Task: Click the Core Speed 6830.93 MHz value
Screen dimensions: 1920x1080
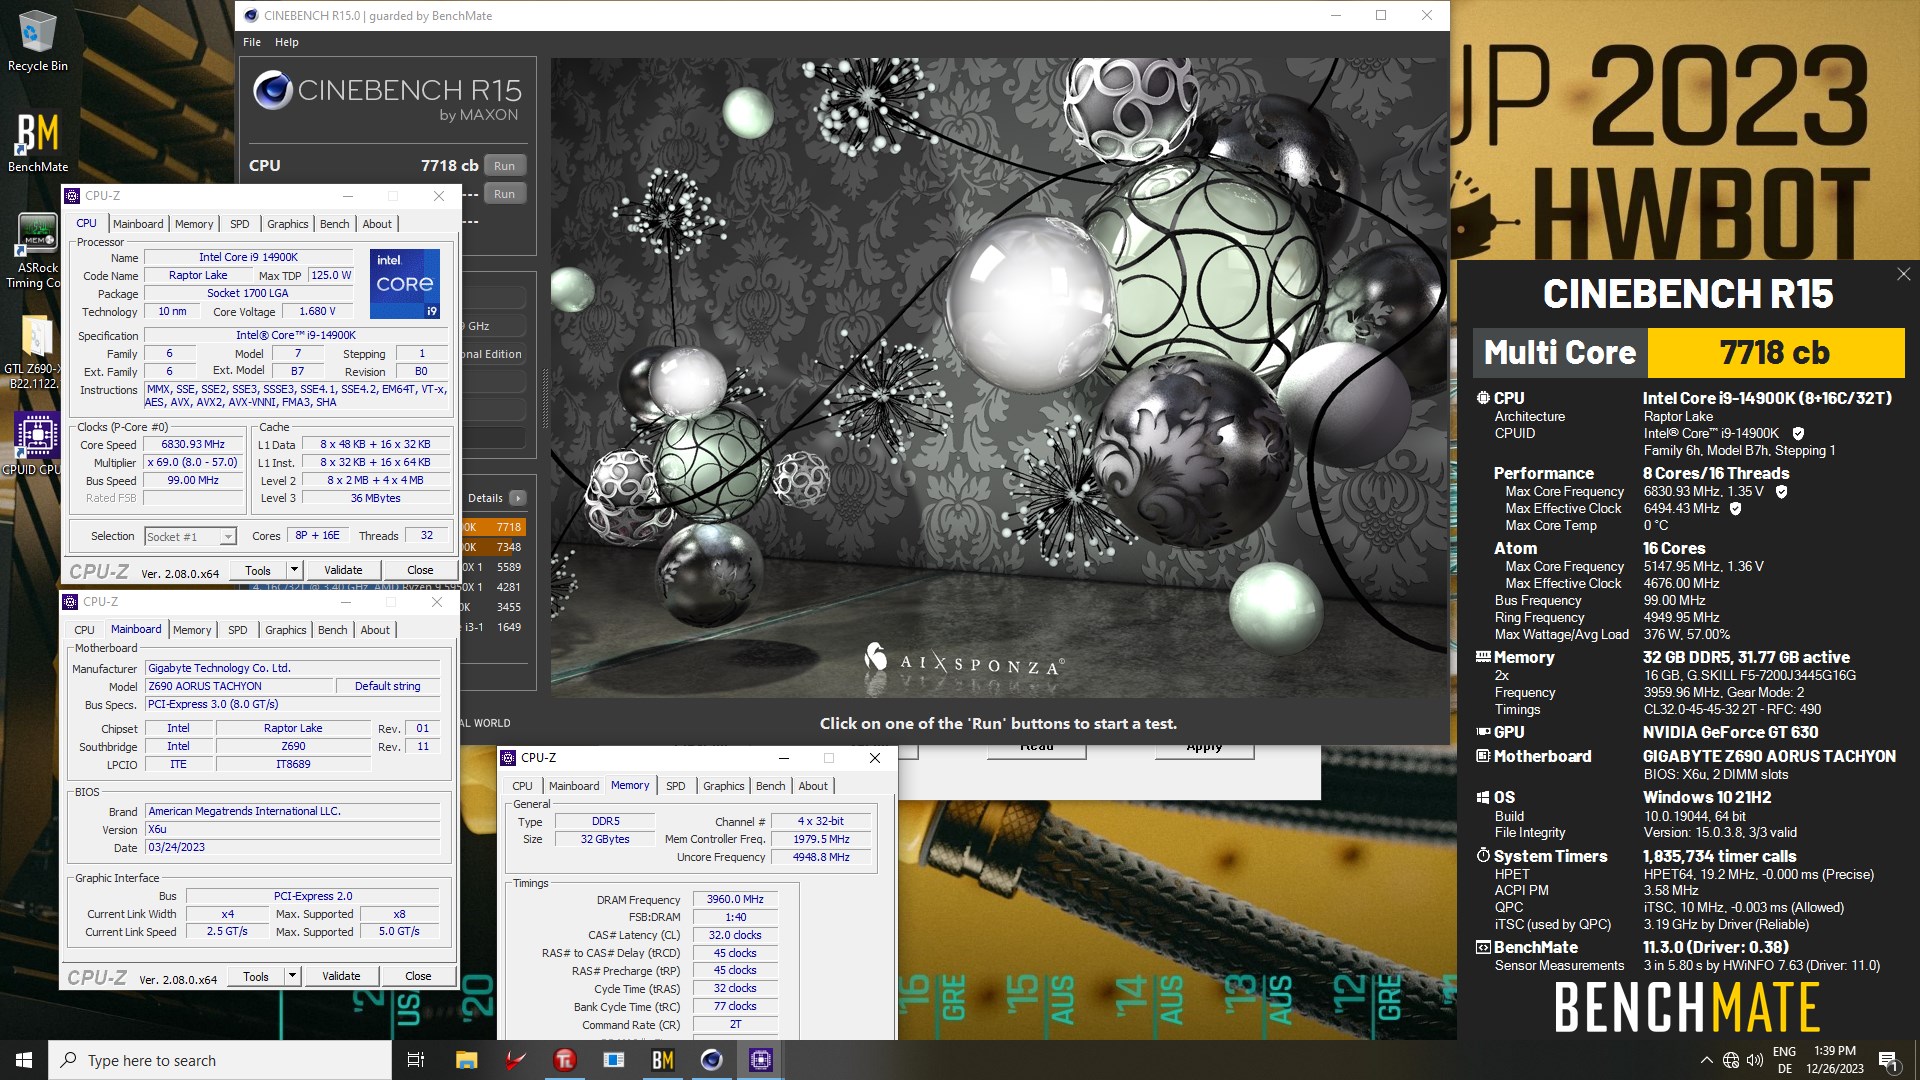Action: (193, 445)
